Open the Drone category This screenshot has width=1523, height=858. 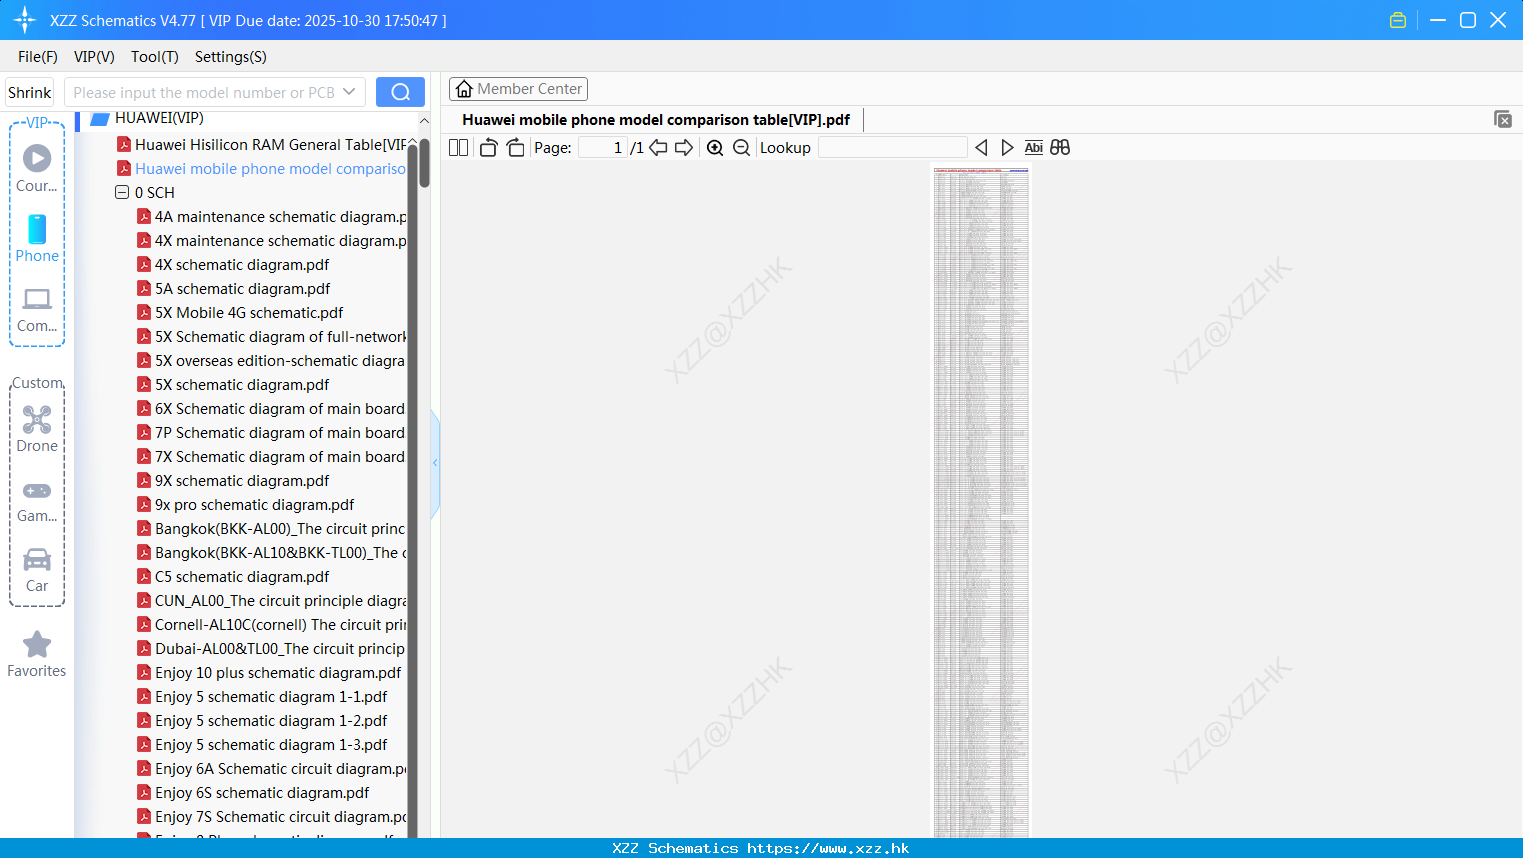(37, 429)
